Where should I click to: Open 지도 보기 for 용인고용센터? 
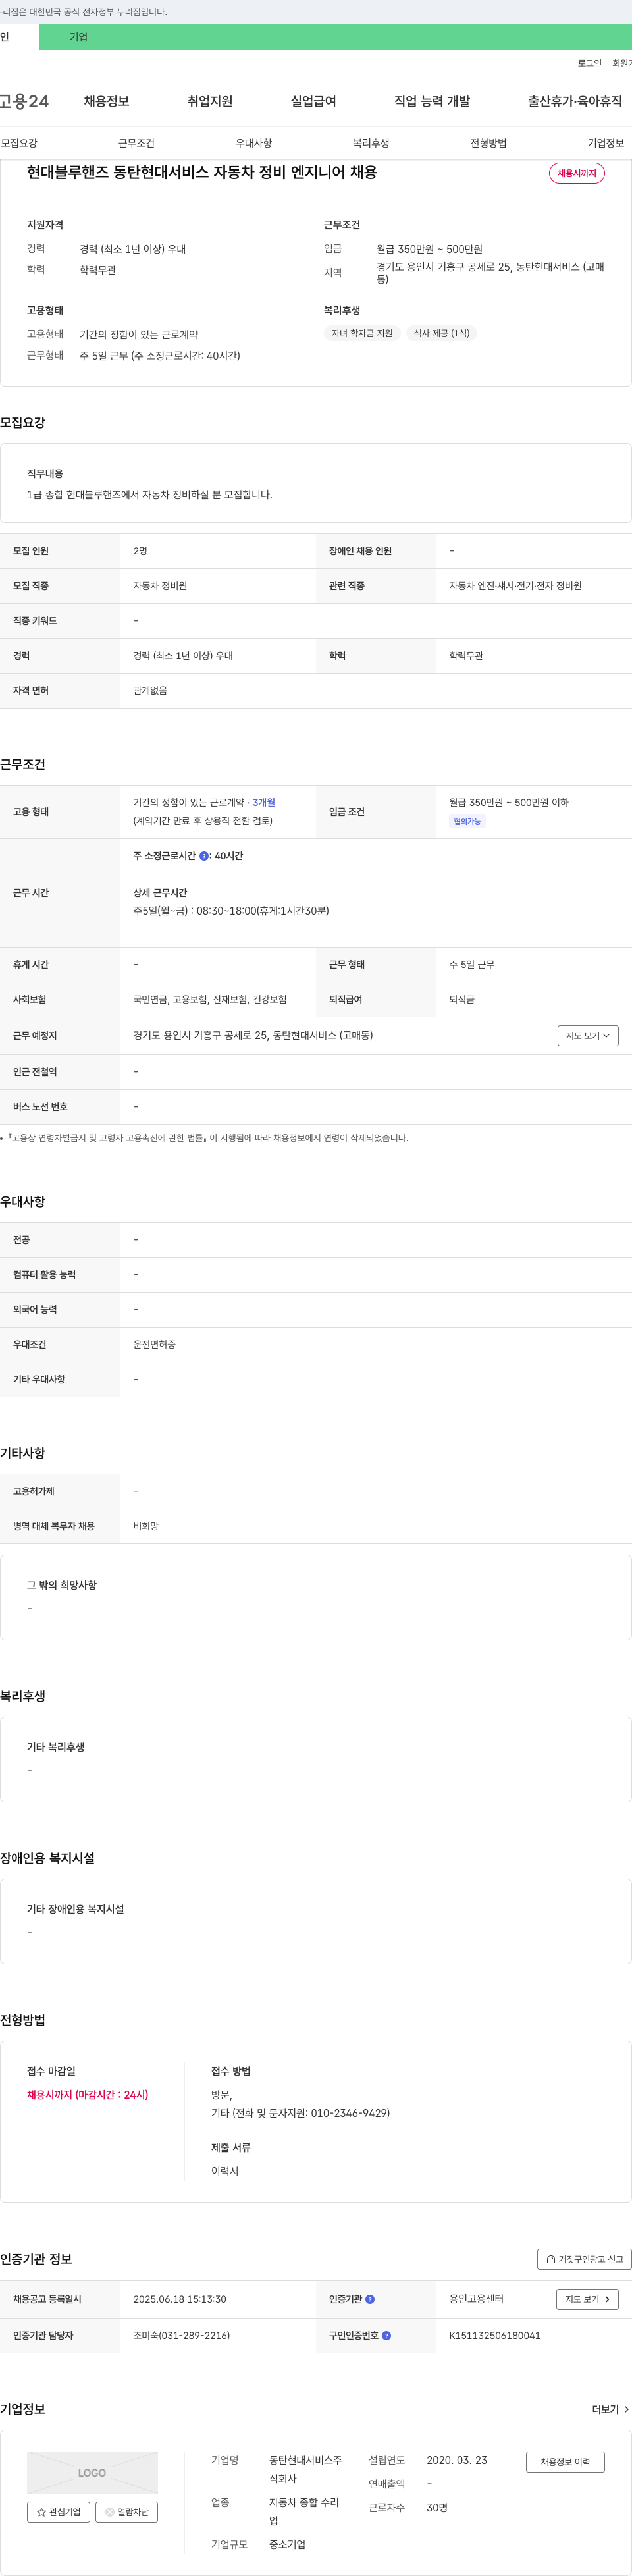coord(588,2299)
